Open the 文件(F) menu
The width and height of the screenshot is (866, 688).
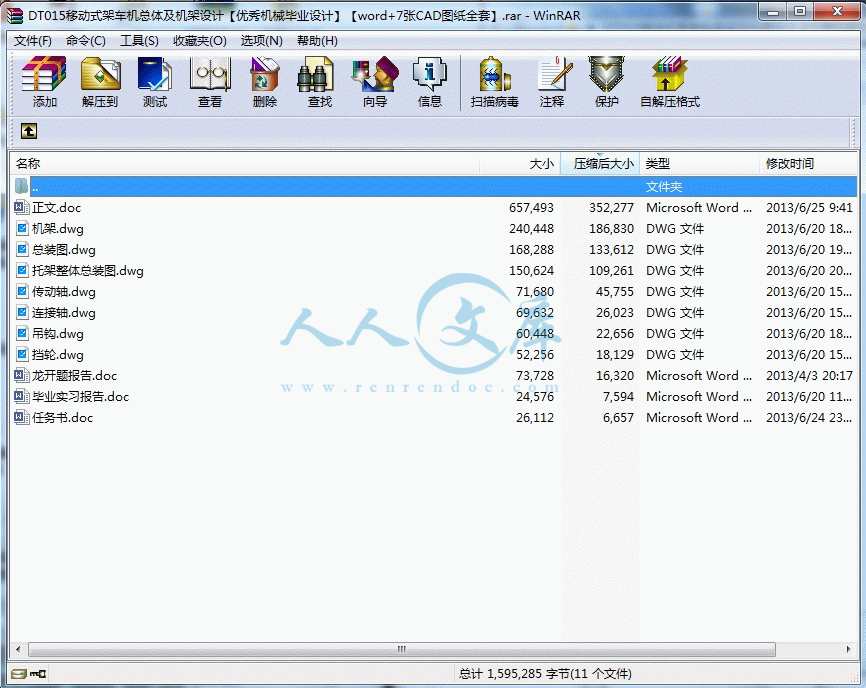[33, 41]
